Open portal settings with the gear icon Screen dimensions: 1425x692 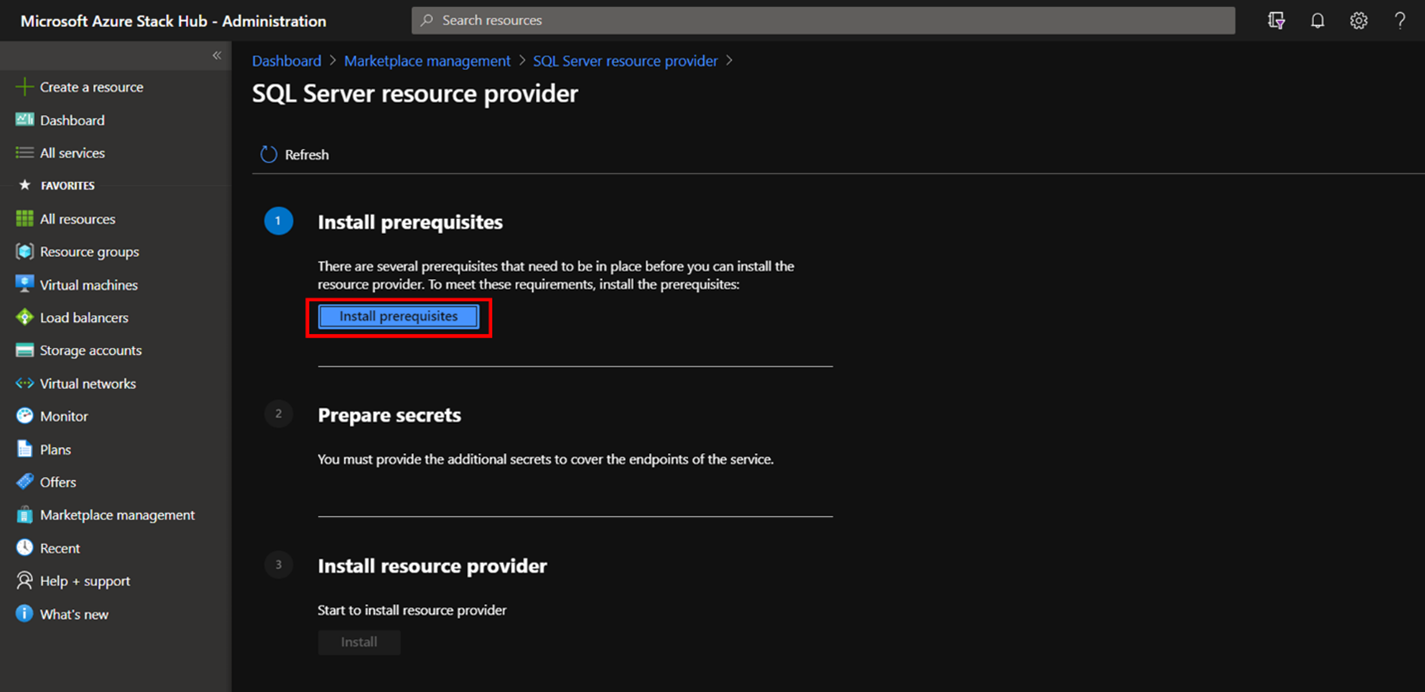pos(1358,20)
